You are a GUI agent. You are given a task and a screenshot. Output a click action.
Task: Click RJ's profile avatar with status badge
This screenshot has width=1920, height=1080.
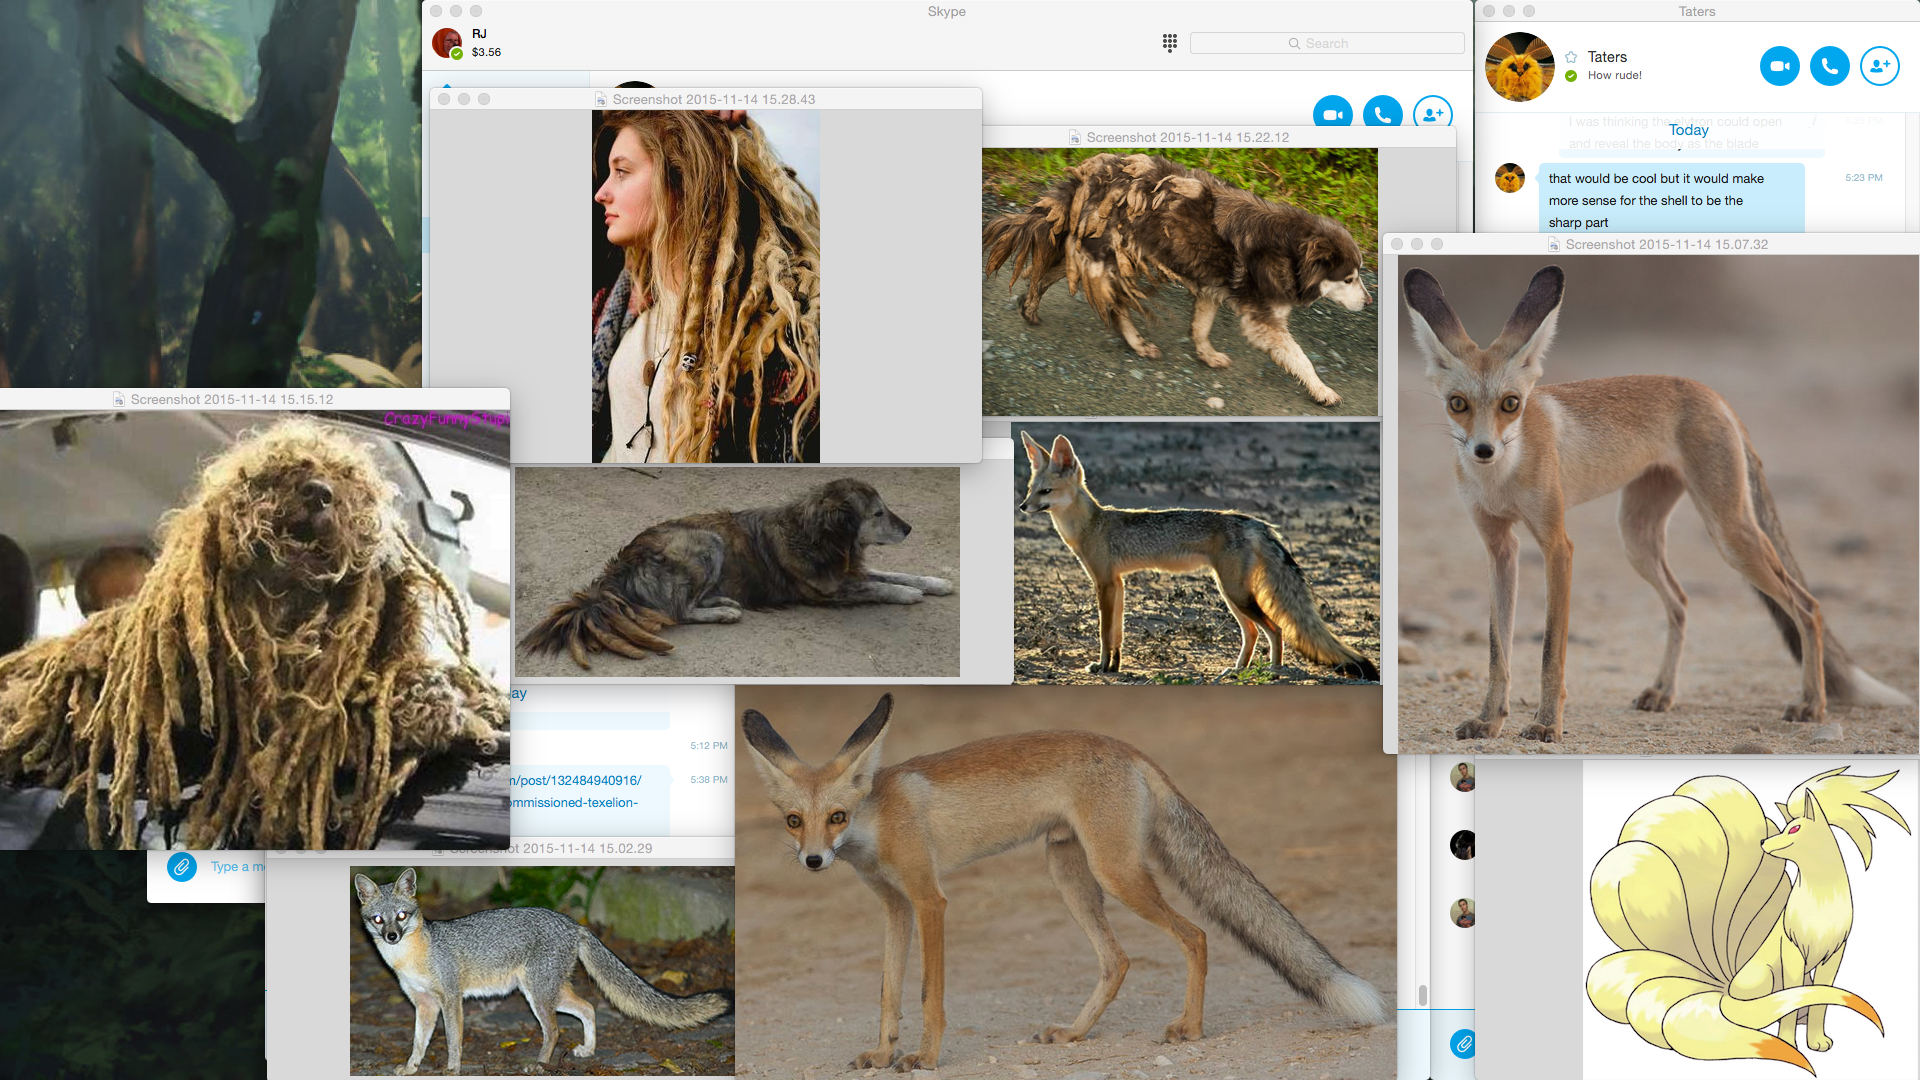(x=446, y=43)
